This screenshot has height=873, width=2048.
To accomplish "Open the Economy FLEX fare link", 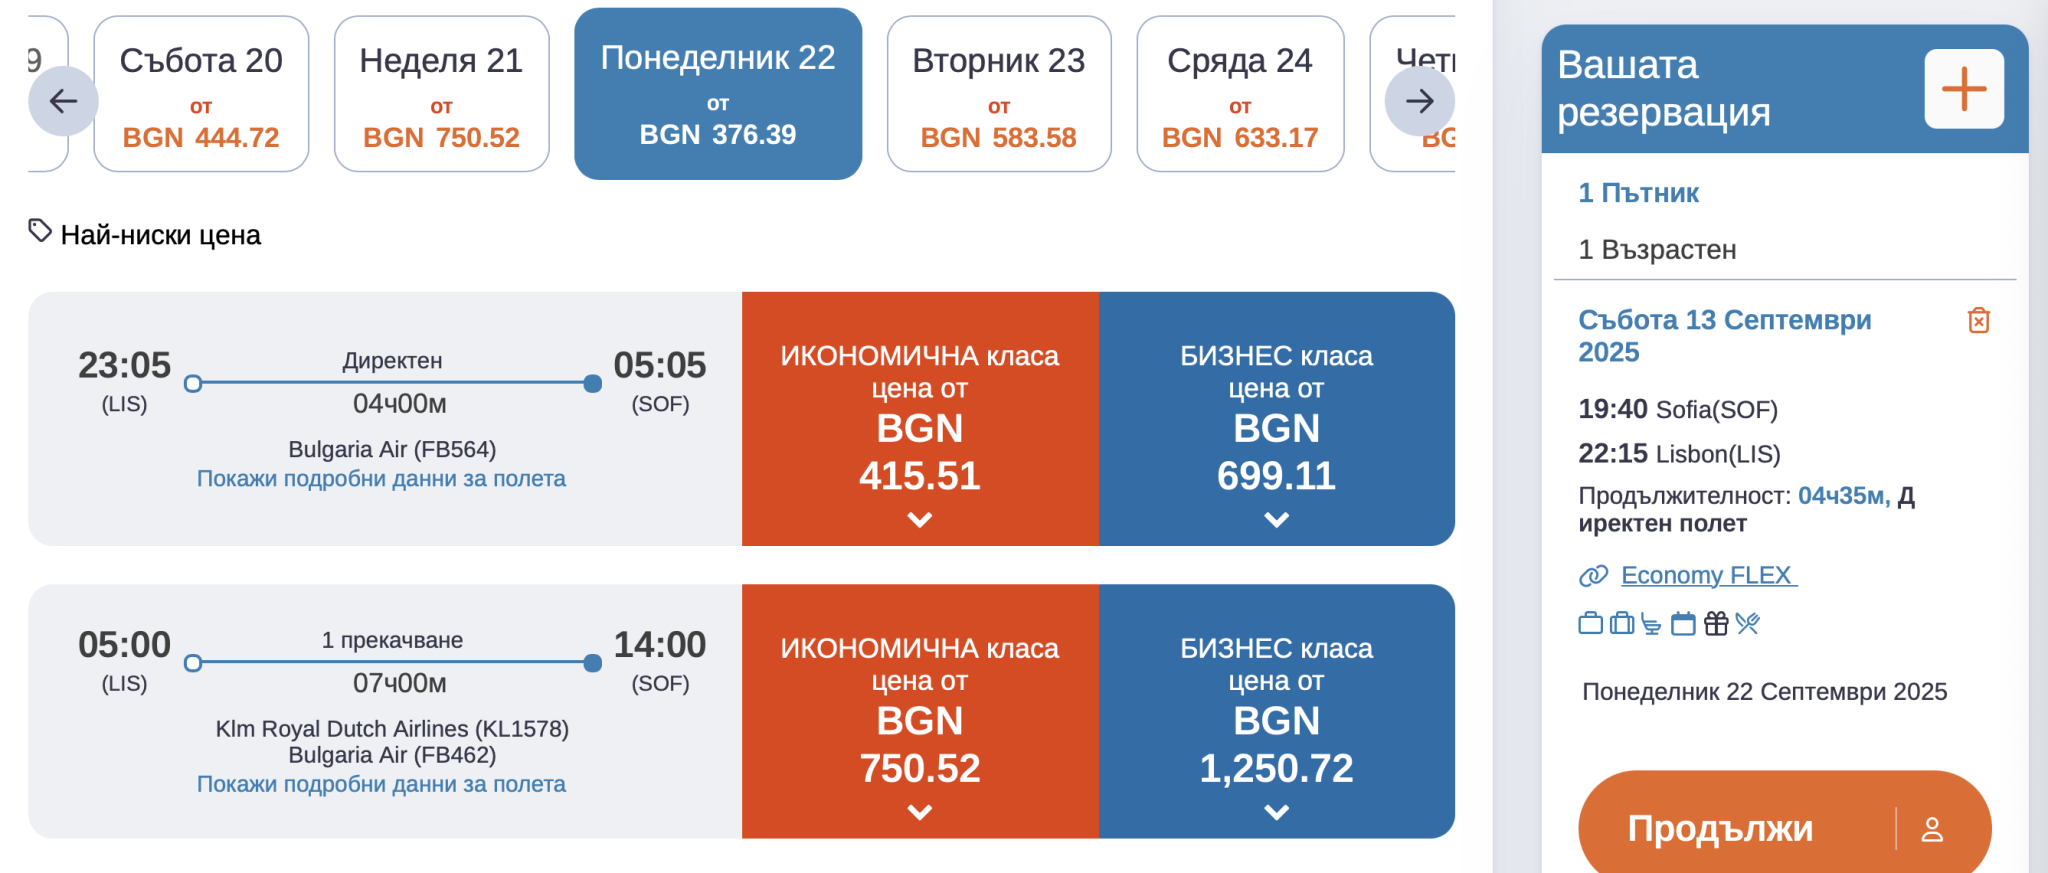I will (1707, 575).
